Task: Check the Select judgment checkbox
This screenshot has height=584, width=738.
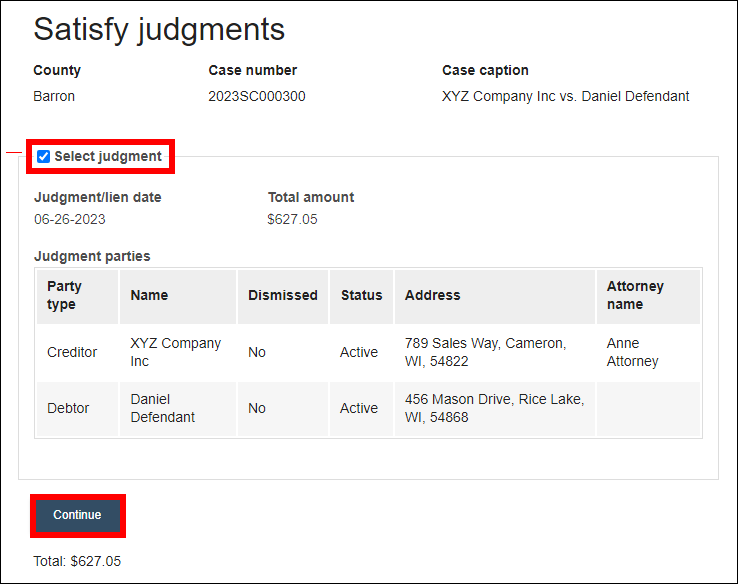Action: coord(43,156)
